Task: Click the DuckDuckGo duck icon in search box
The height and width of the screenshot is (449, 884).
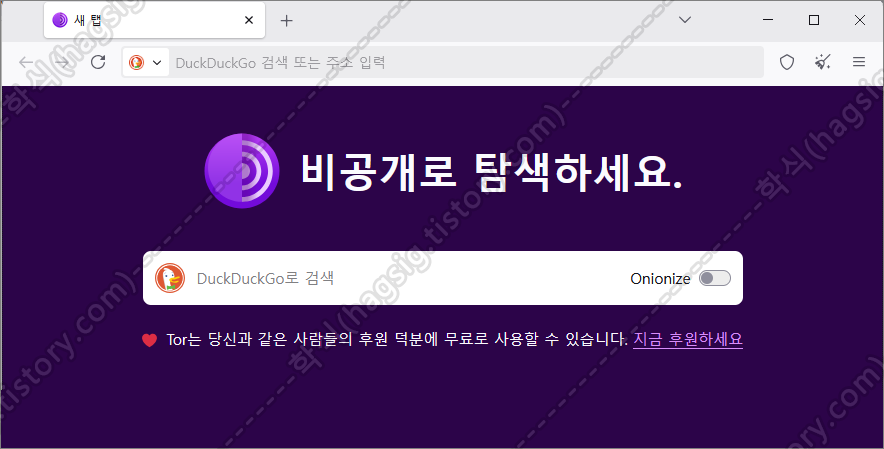Action: point(170,278)
